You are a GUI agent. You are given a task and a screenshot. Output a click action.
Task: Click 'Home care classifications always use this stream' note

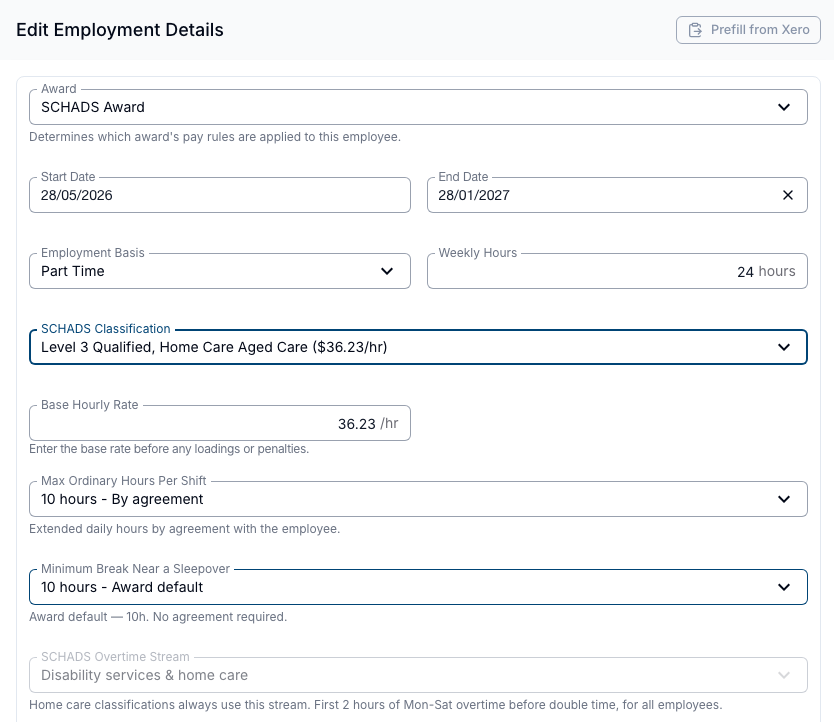[x=376, y=705]
